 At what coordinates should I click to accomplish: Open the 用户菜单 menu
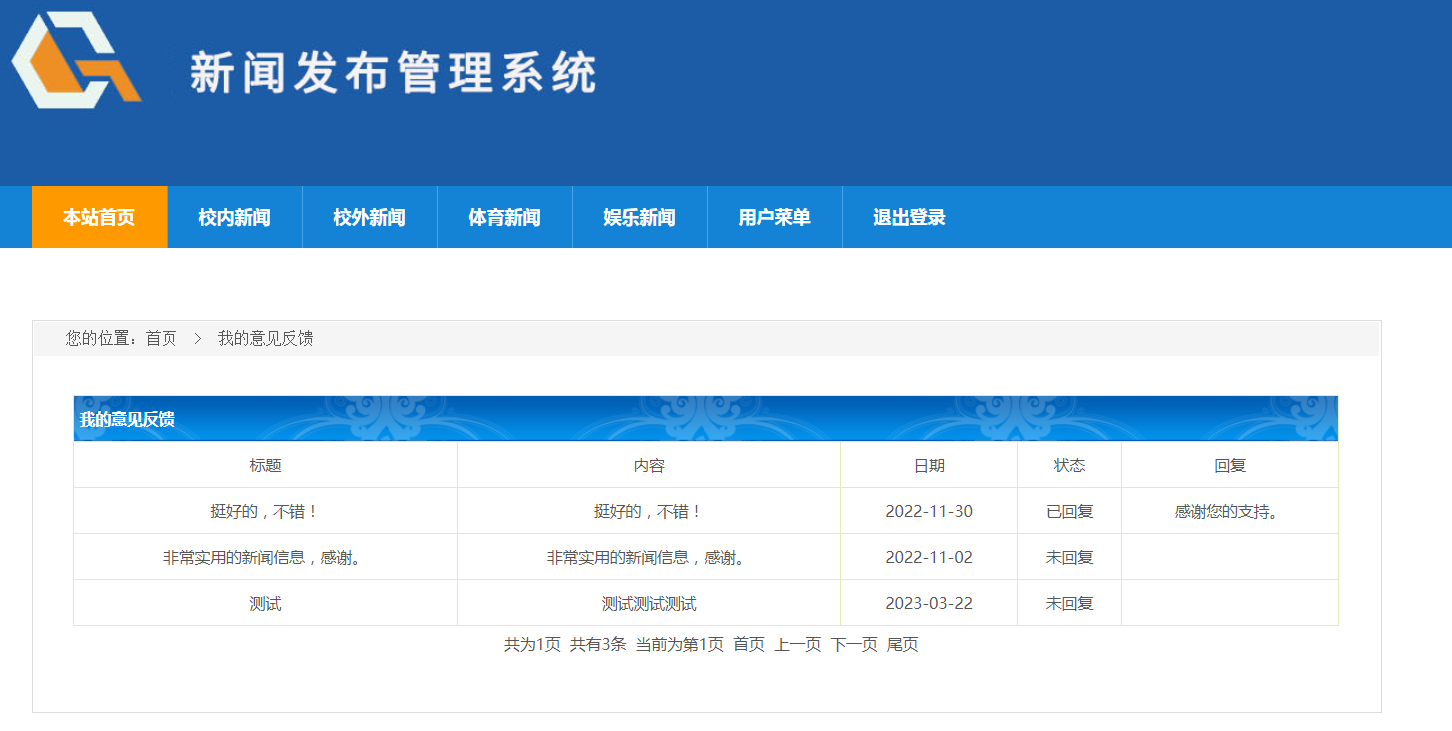click(x=774, y=217)
